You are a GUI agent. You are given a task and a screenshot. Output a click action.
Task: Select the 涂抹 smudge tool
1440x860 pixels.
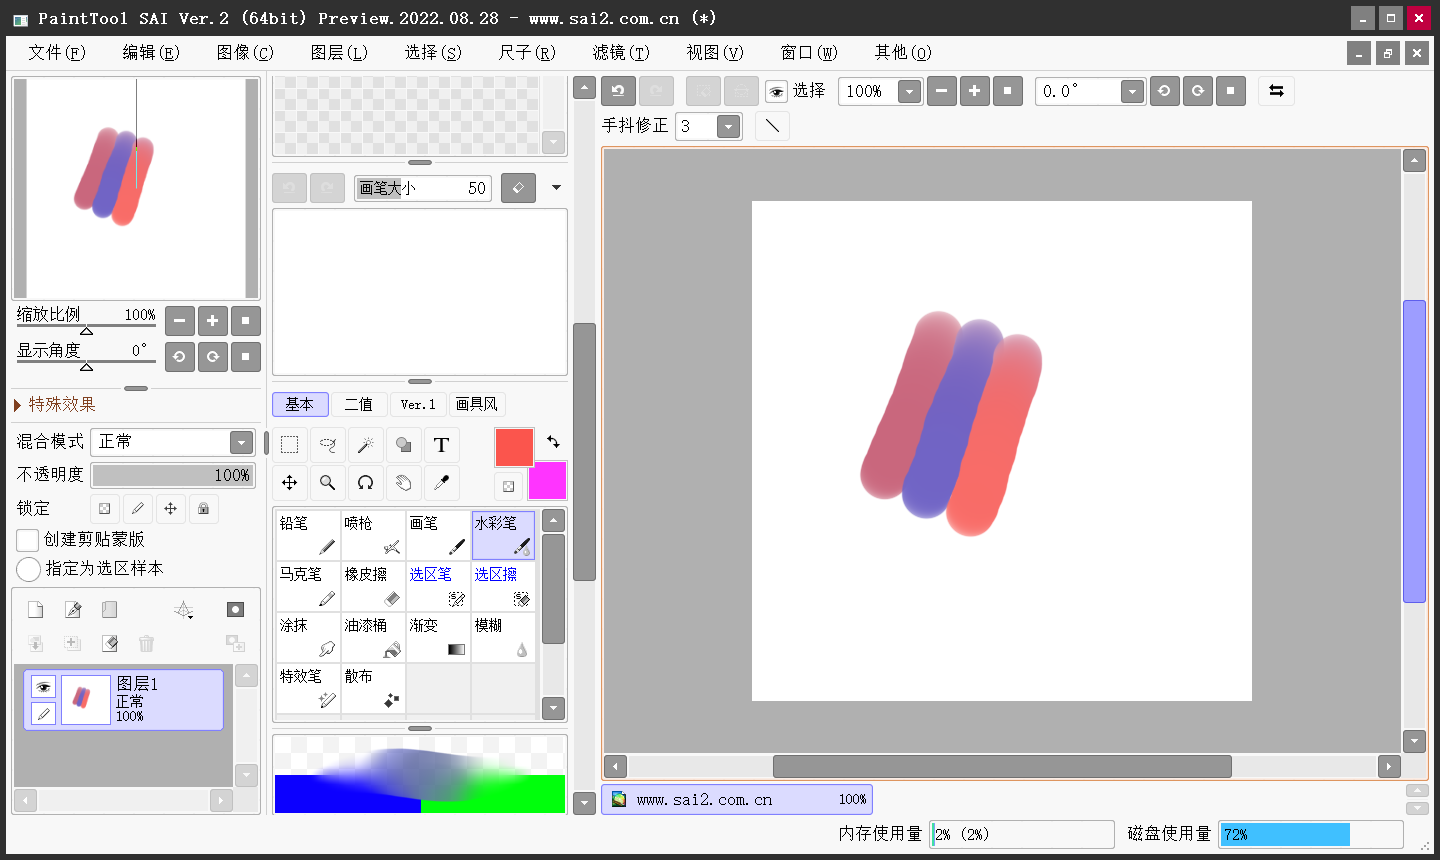pos(308,637)
